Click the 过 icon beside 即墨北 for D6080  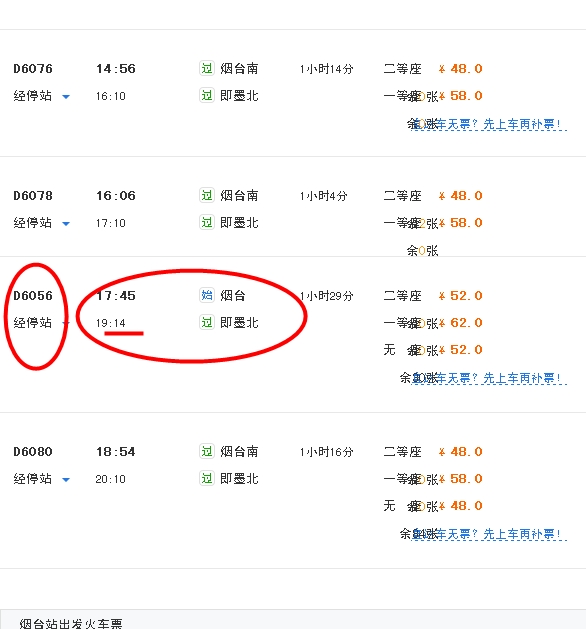click(x=207, y=479)
